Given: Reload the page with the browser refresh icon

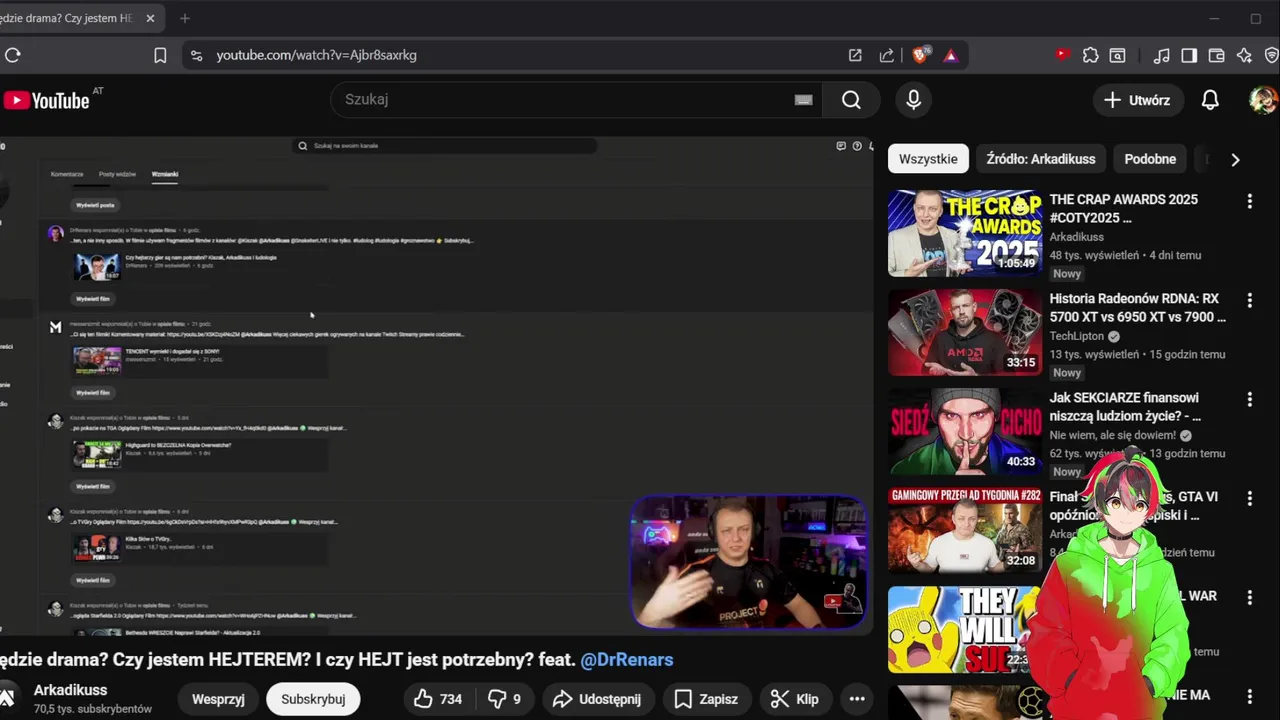Looking at the screenshot, I should (13, 55).
